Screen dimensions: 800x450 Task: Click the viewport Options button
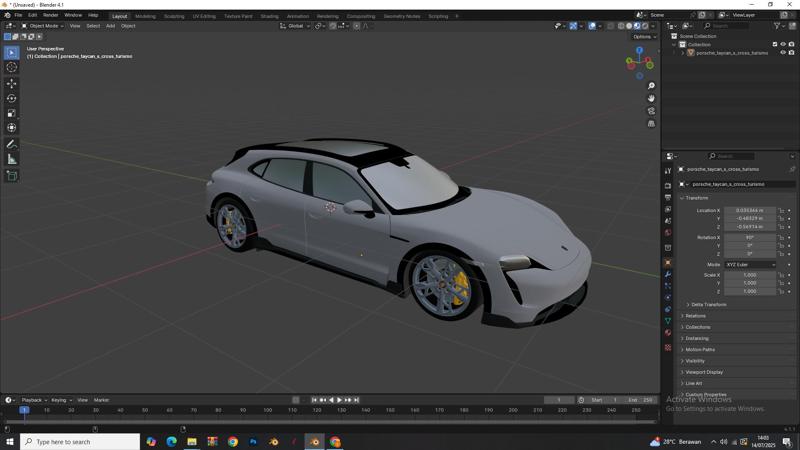643,36
